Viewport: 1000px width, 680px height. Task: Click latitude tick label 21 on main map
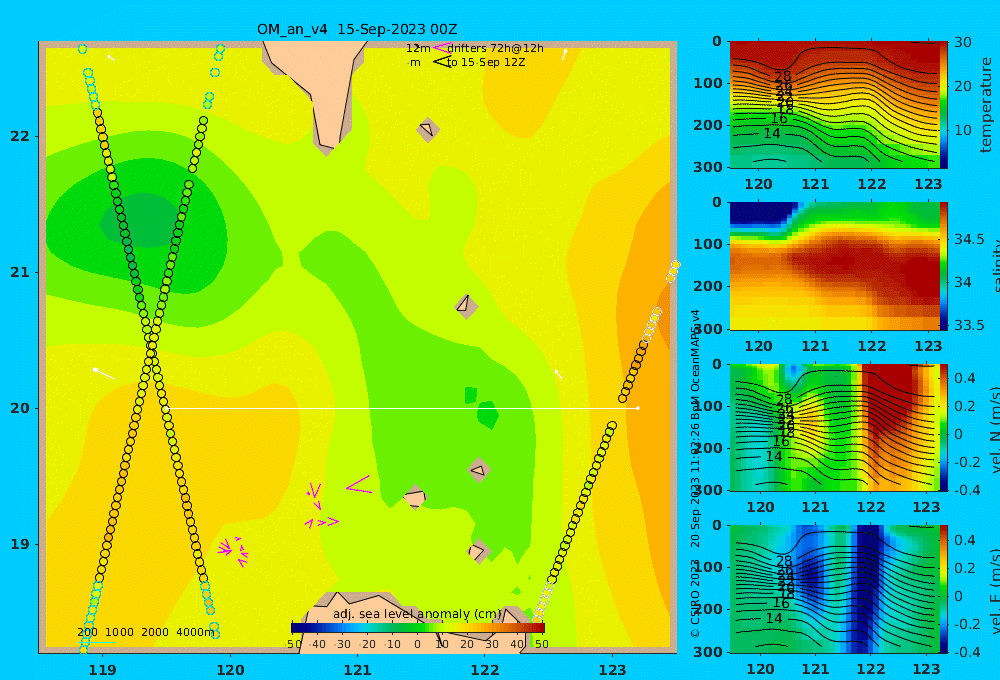(20, 272)
